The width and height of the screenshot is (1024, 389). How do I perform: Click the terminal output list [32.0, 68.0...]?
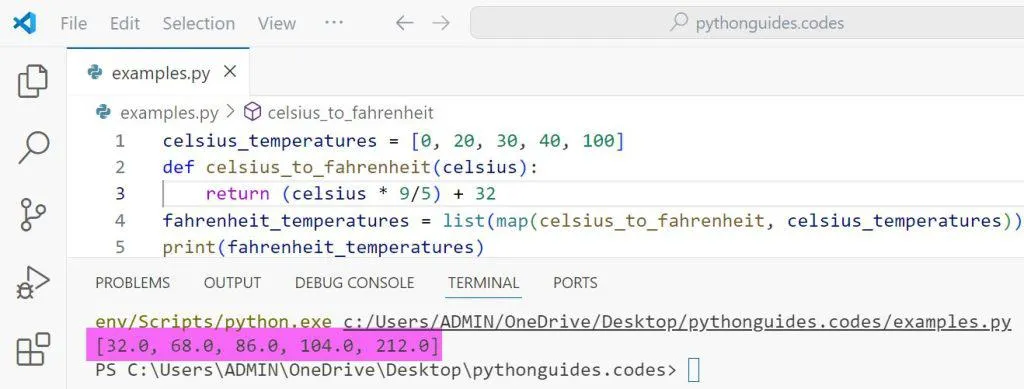pyautogui.click(x=268, y=345)
